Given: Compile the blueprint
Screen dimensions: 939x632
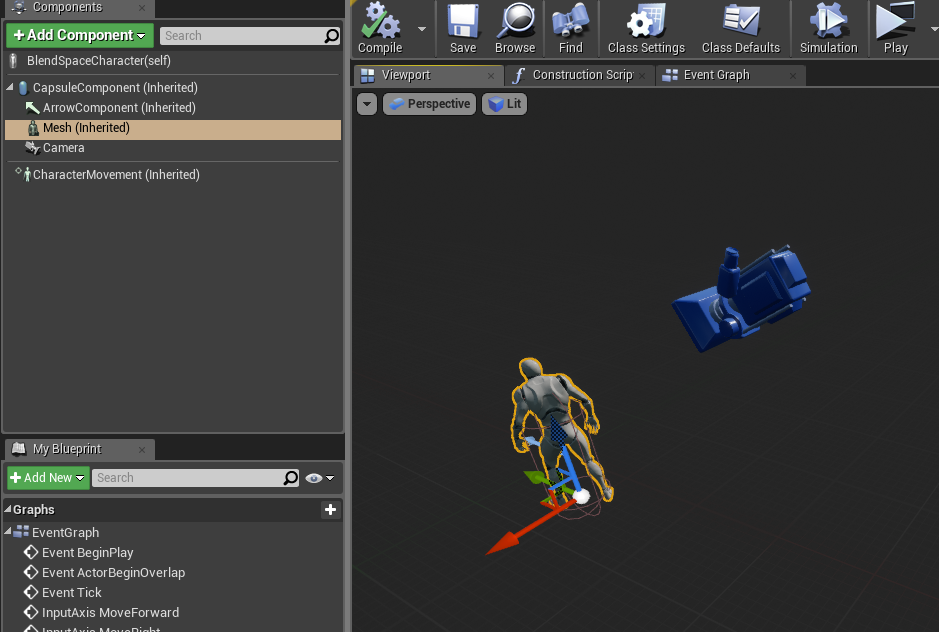Looking at the screenshot, I should (383, 28).
